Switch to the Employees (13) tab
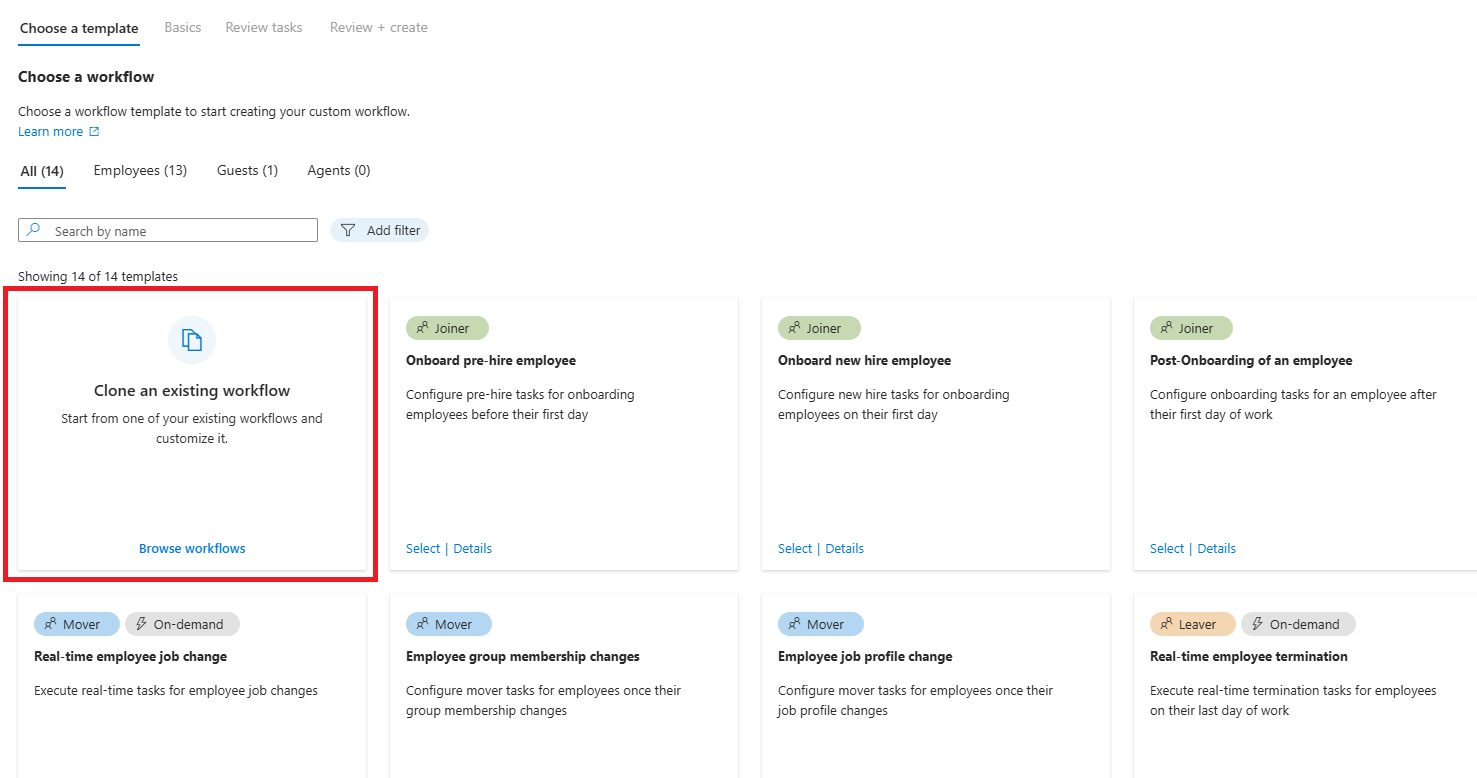Screen dimensions: 1477x778 click(x=140, y=171)
